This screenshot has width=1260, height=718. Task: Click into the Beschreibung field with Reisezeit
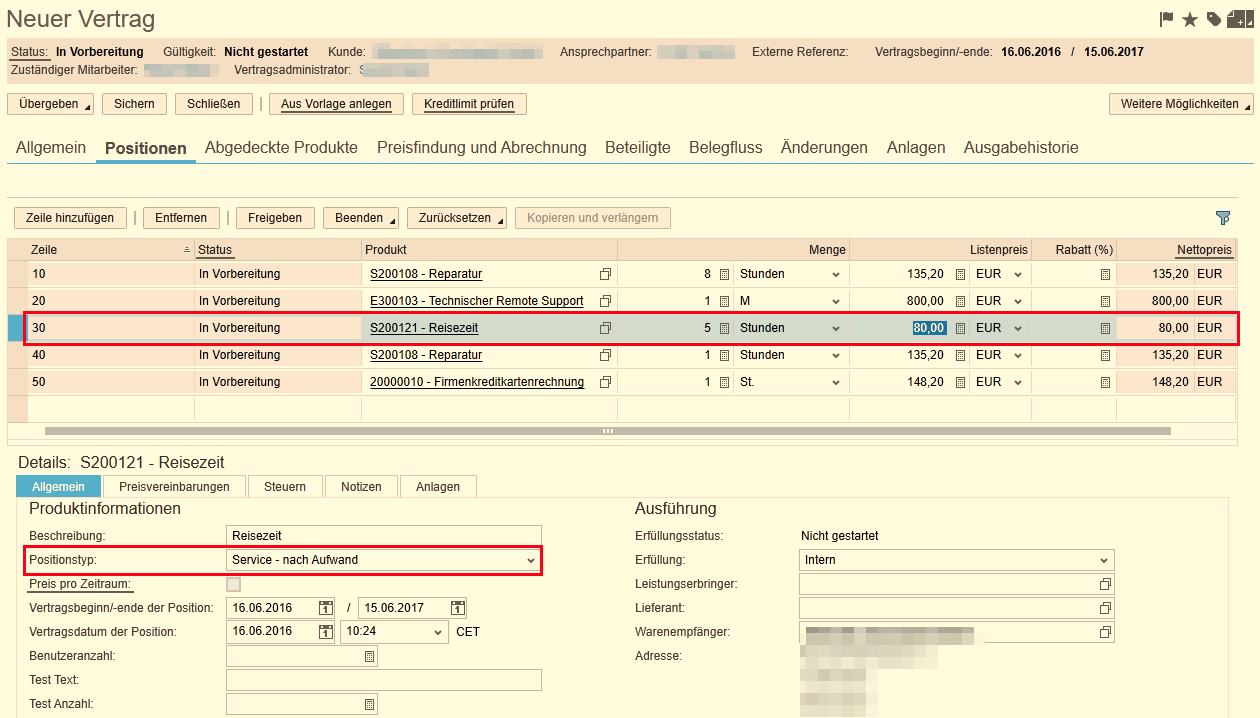click(384, 536)
